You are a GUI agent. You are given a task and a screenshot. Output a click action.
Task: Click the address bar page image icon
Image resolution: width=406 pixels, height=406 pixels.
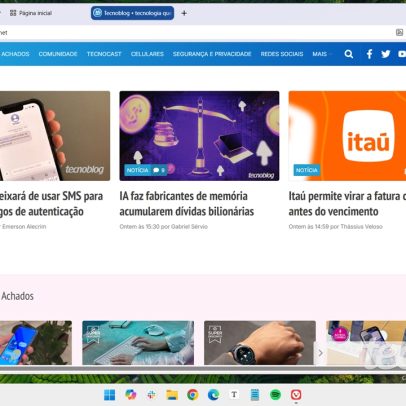(399, 32)
